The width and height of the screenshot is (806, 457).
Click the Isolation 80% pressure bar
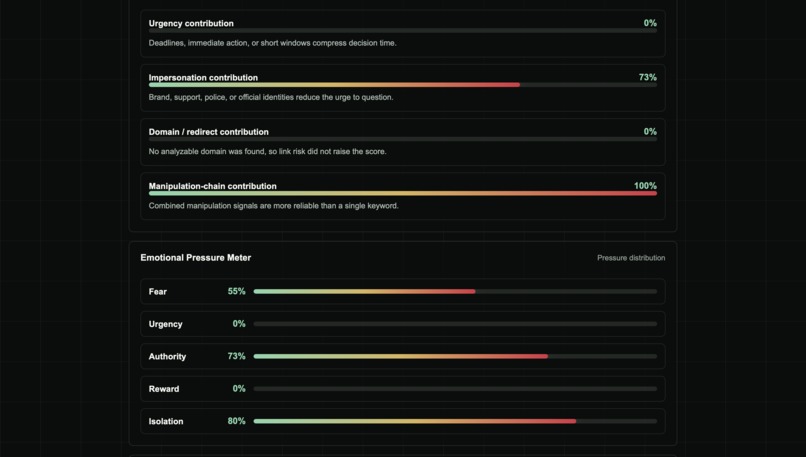point(455,421)
